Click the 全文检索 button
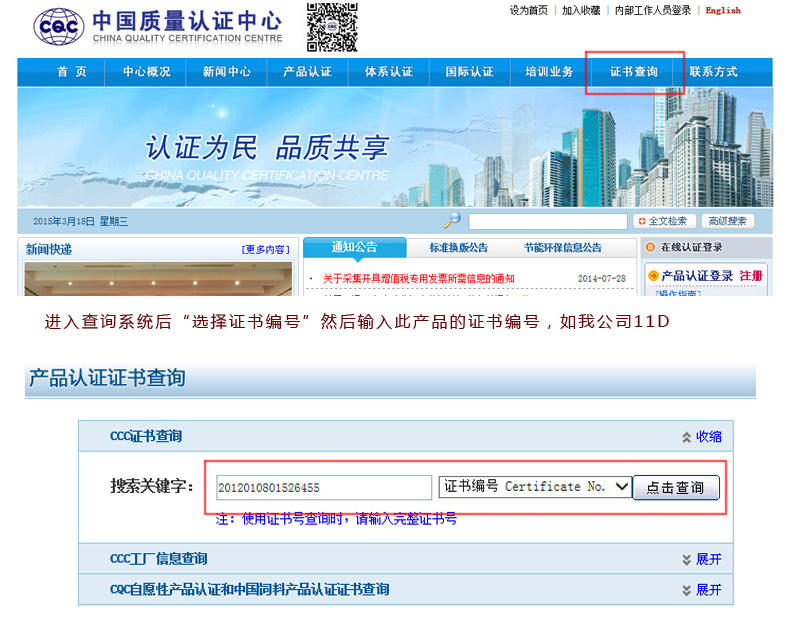 coord(662,221)
